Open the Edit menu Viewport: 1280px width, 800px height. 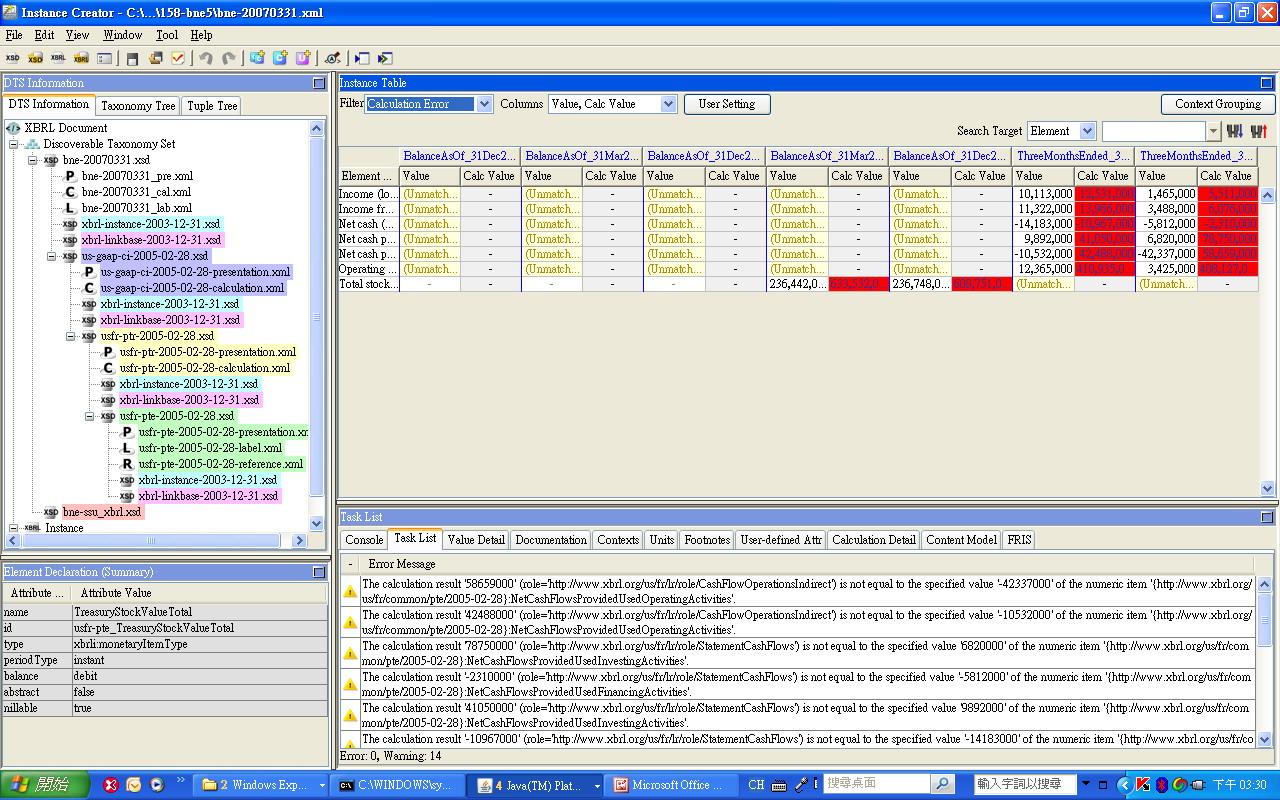coord(44,35)
